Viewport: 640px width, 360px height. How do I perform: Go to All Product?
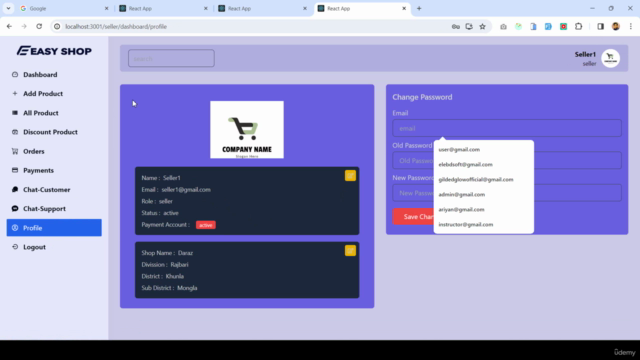pos(40,113)
